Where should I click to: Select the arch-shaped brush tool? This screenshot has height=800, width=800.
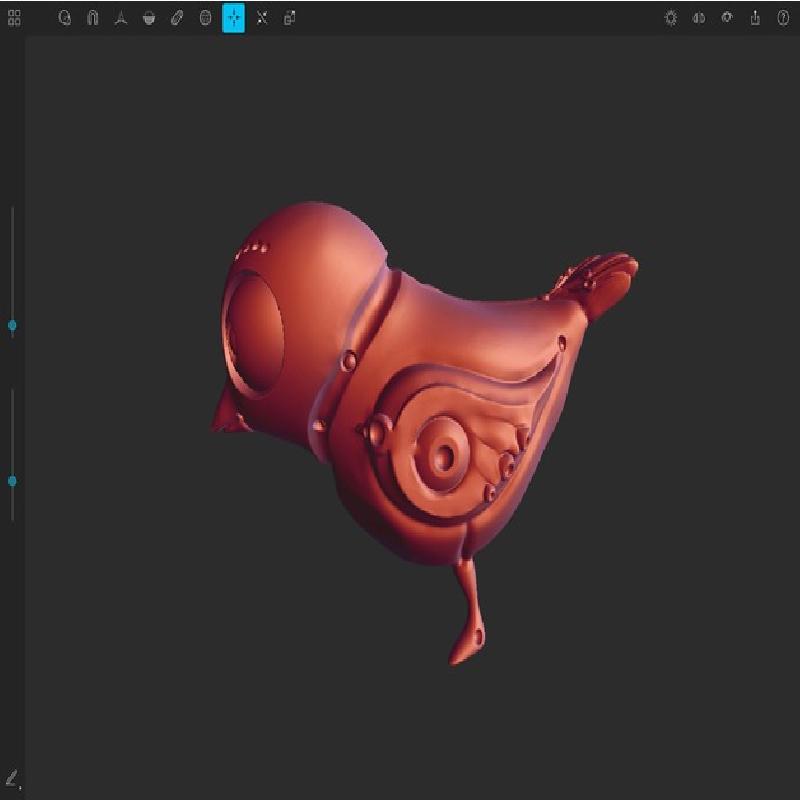(93, 18)
